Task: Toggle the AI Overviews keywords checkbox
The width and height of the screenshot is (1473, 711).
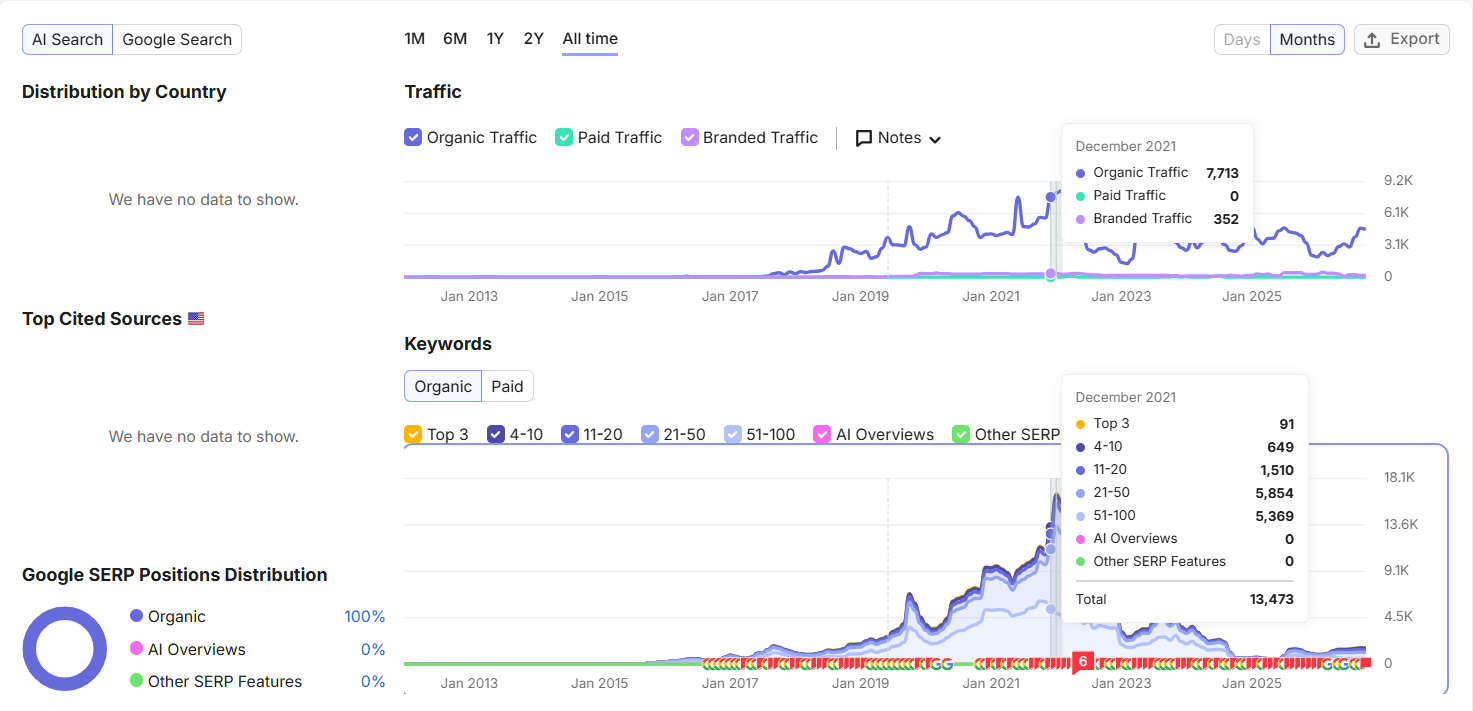Action: [822, 434]
